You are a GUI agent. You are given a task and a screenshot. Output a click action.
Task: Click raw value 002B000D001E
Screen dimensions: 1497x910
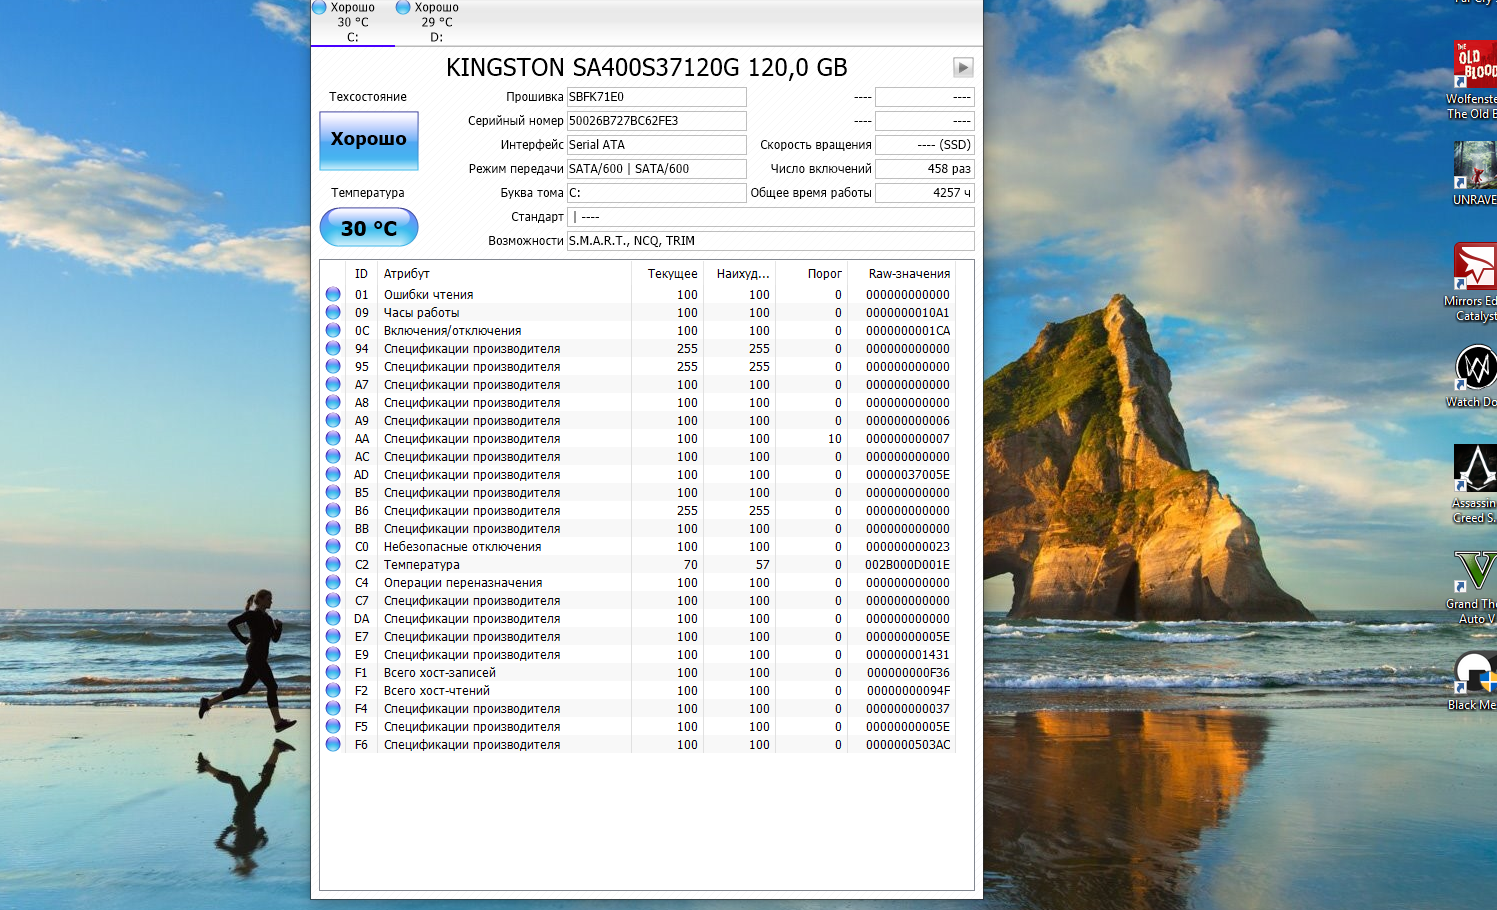click(908, 565)
